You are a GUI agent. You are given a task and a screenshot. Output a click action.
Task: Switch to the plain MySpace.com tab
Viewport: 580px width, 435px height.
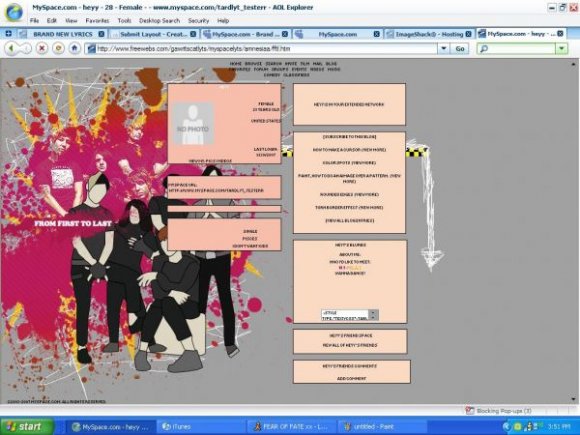click(337, 34)
